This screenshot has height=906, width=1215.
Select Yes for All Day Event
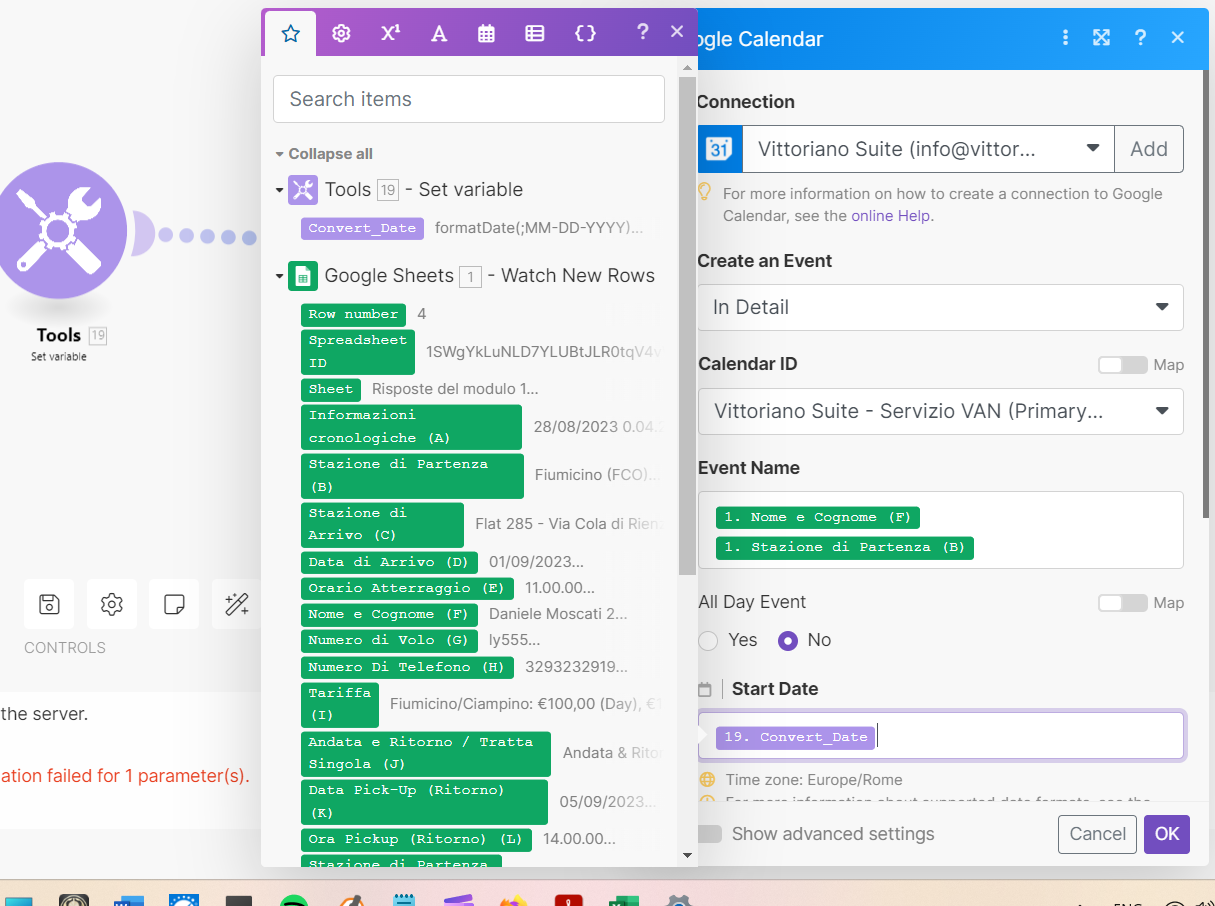point(708,640)
